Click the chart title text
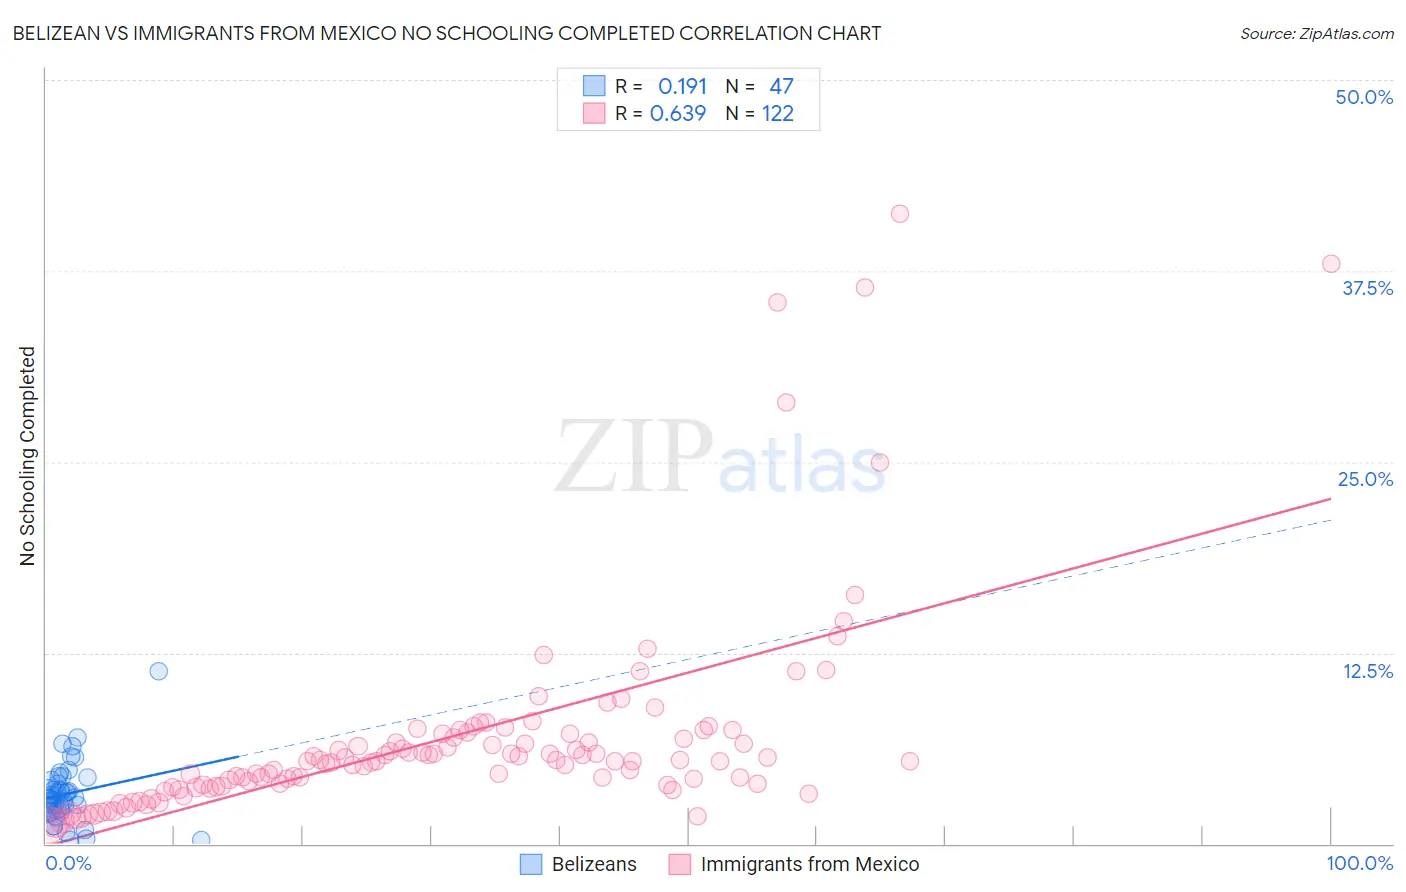Image resolution: width=1406 pixels, height=892 pixels. click(447, 33)
